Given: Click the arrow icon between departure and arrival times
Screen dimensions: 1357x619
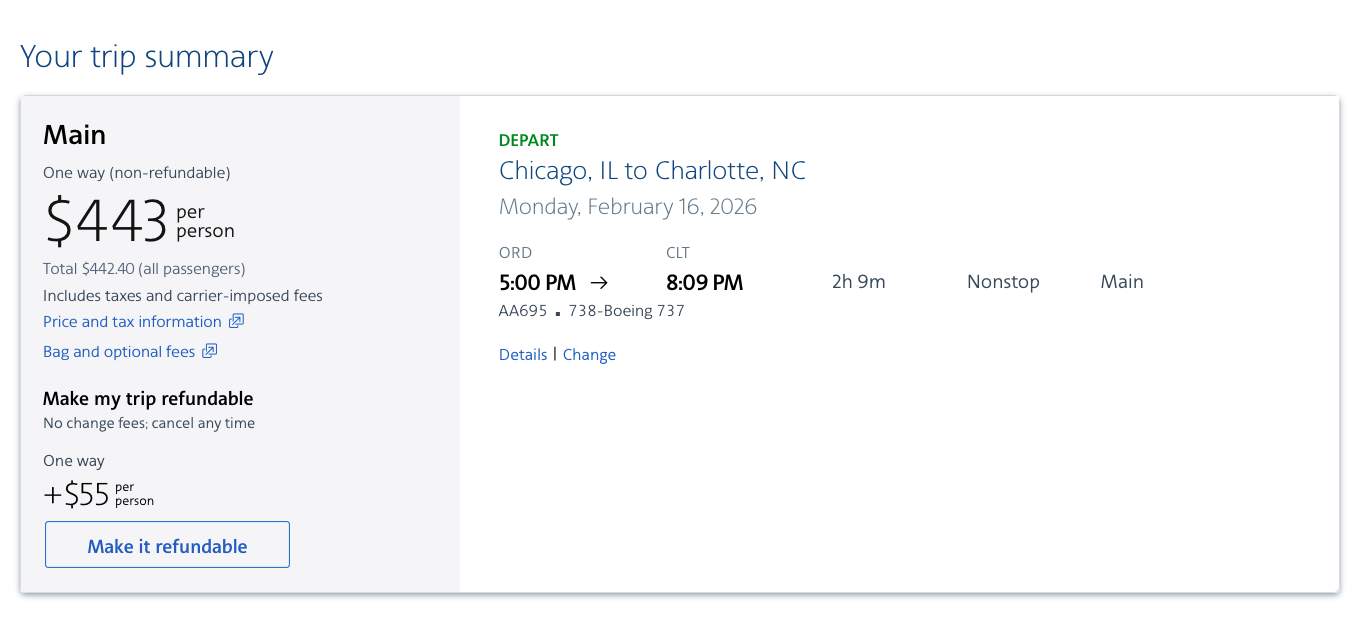Looking at the screenshot, I should [599, 282].
